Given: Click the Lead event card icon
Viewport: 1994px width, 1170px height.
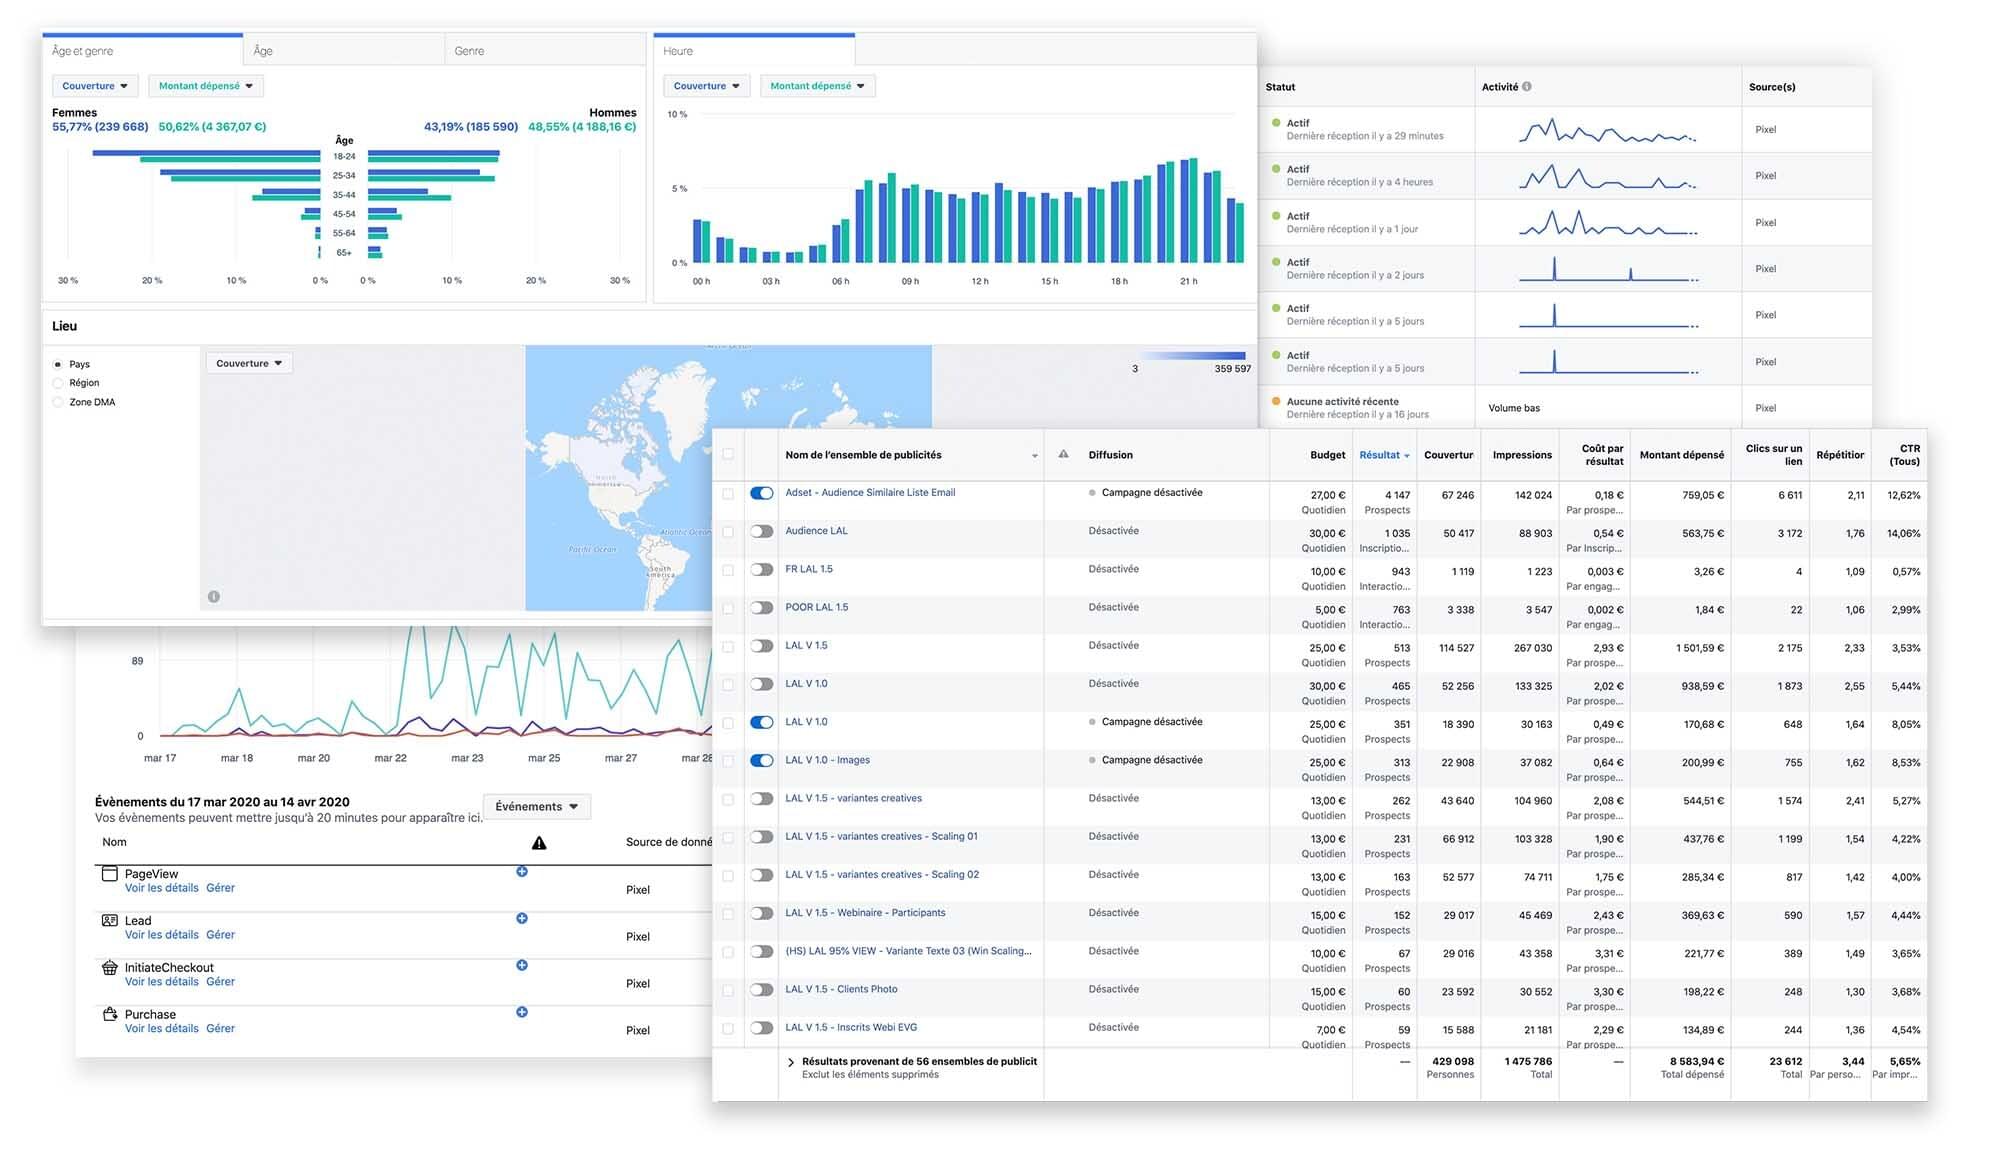Looking at the screenshot, I should coord(110,920).
